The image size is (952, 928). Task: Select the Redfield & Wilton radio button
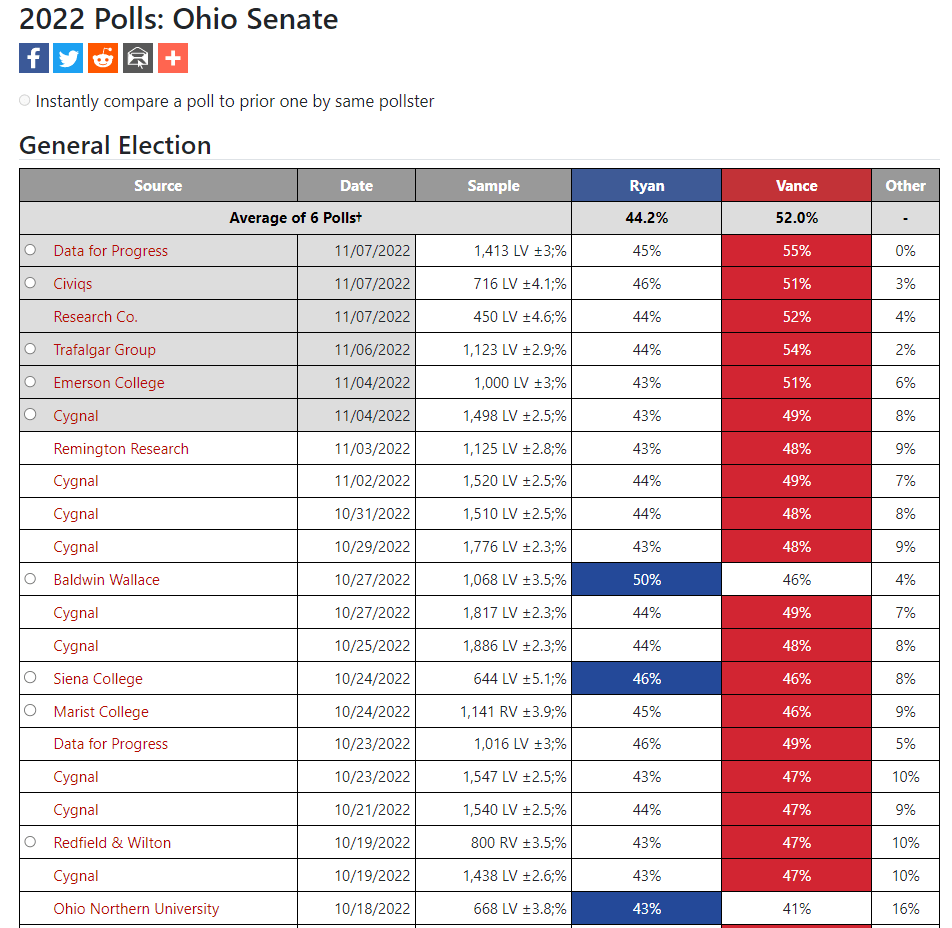click(x=30, y=842)
